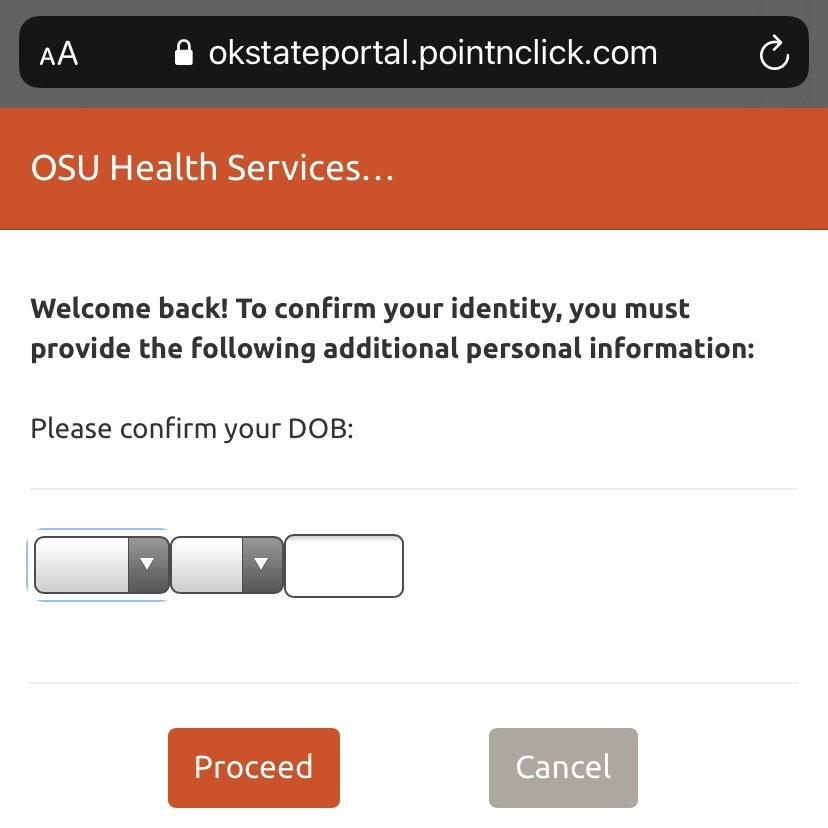Screen dimensions: 828x828
Task: Click the padlock security icon in address bar
Action: (x=185, y=52)
